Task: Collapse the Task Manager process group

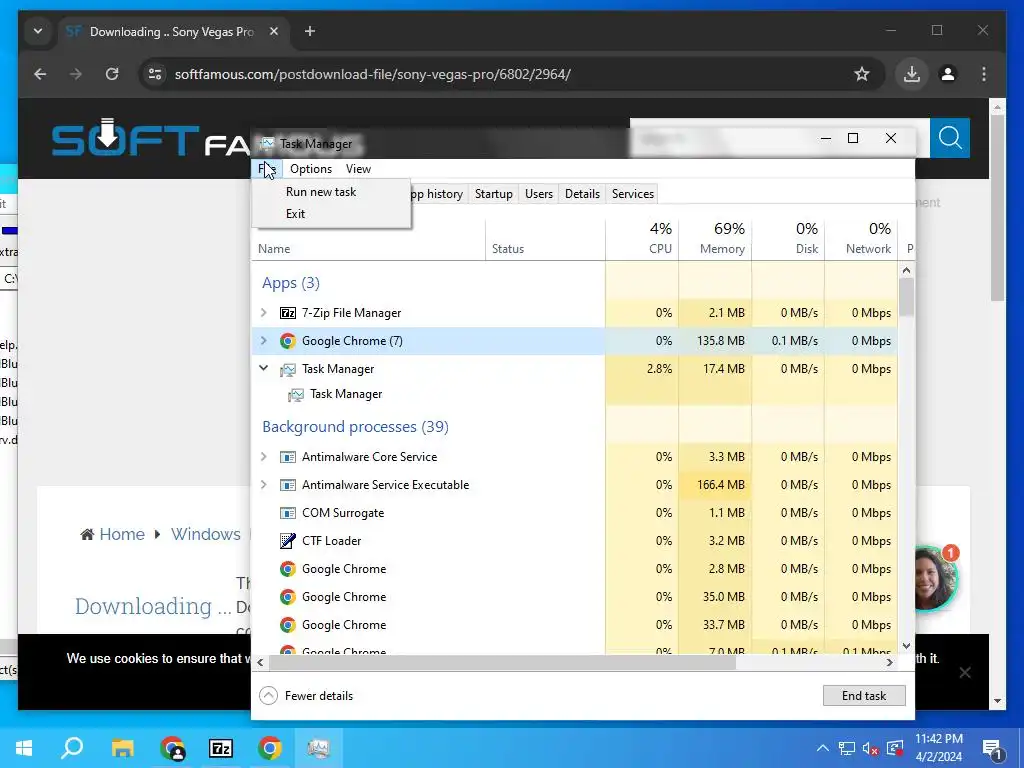Action: pos(264,368)
